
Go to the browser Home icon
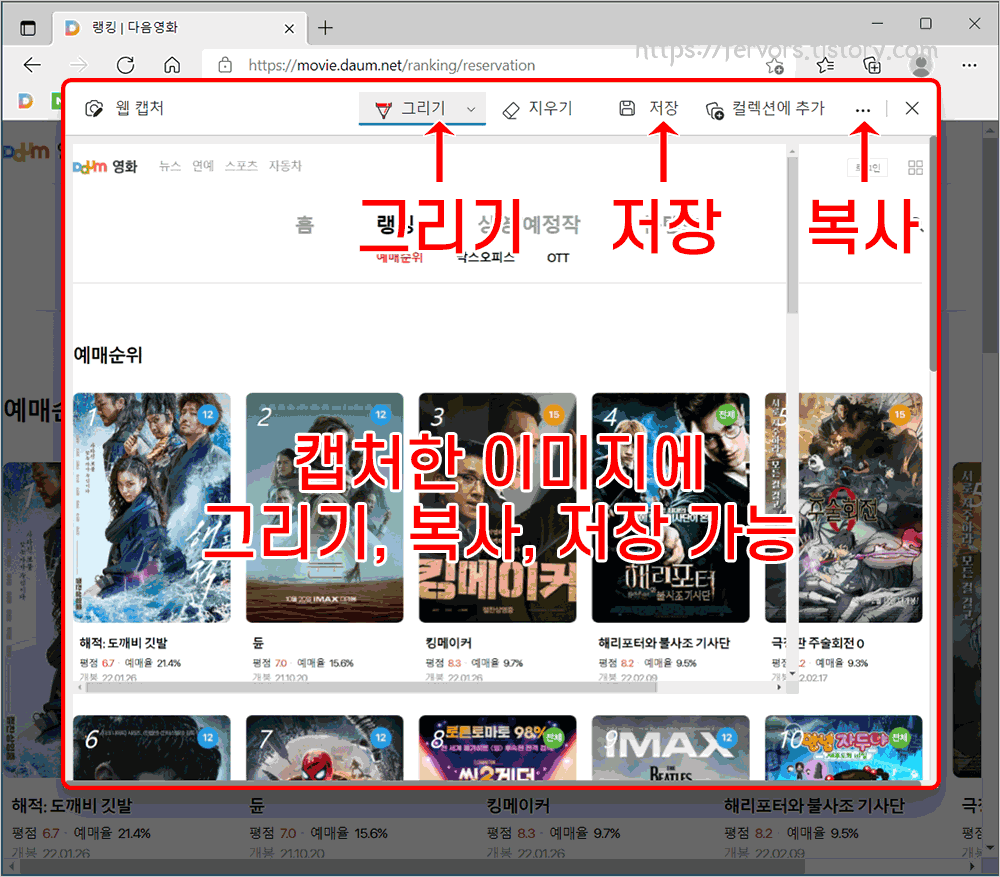pos(172,65)
